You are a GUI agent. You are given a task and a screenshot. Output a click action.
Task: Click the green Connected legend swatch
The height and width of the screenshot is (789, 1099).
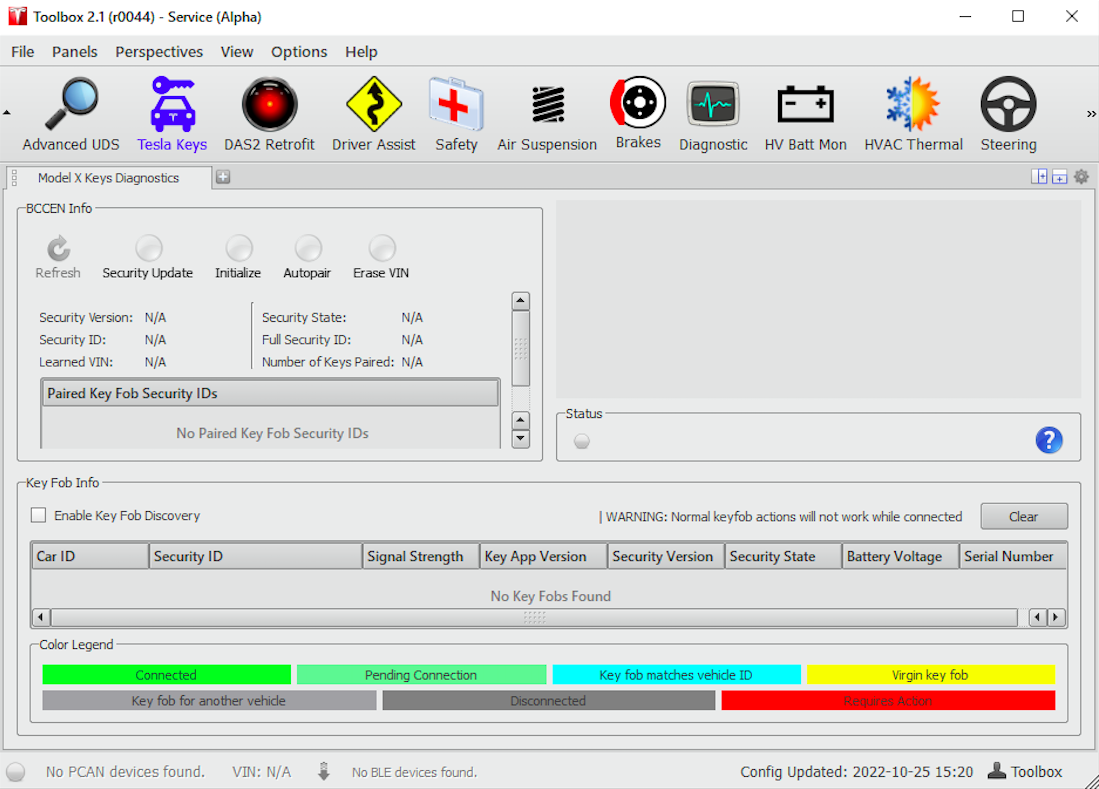coord(166,674)
